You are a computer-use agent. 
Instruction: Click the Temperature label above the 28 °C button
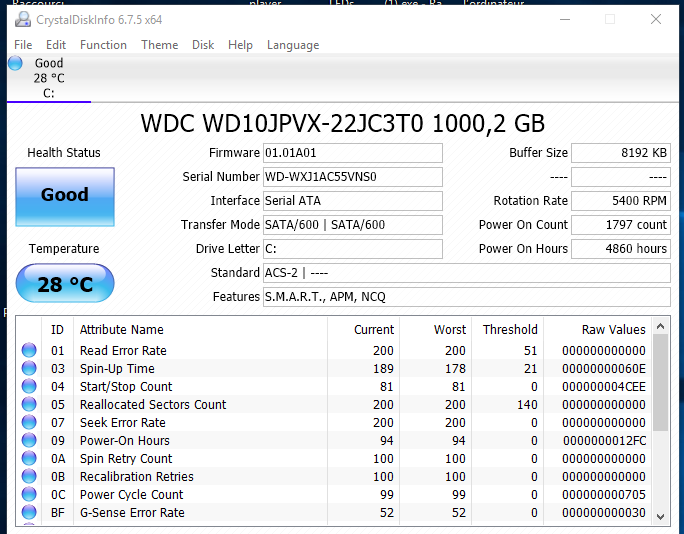coord(64,249)
